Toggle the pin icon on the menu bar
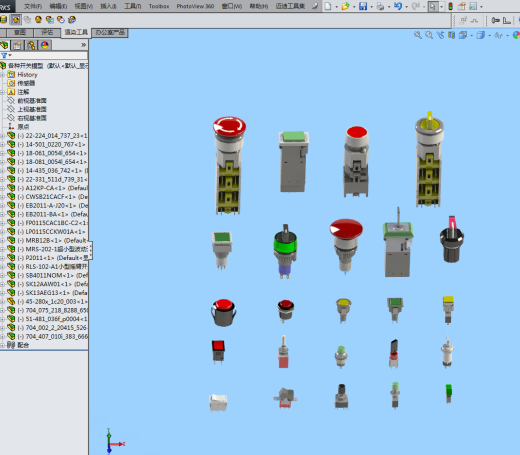 [315, 6]
